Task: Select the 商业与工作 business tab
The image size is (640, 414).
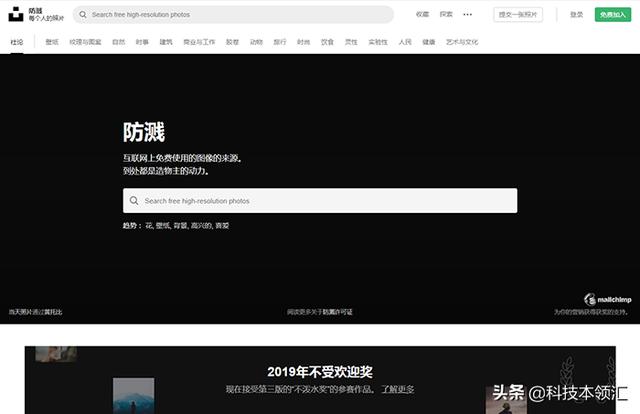Action: point(199,42)
